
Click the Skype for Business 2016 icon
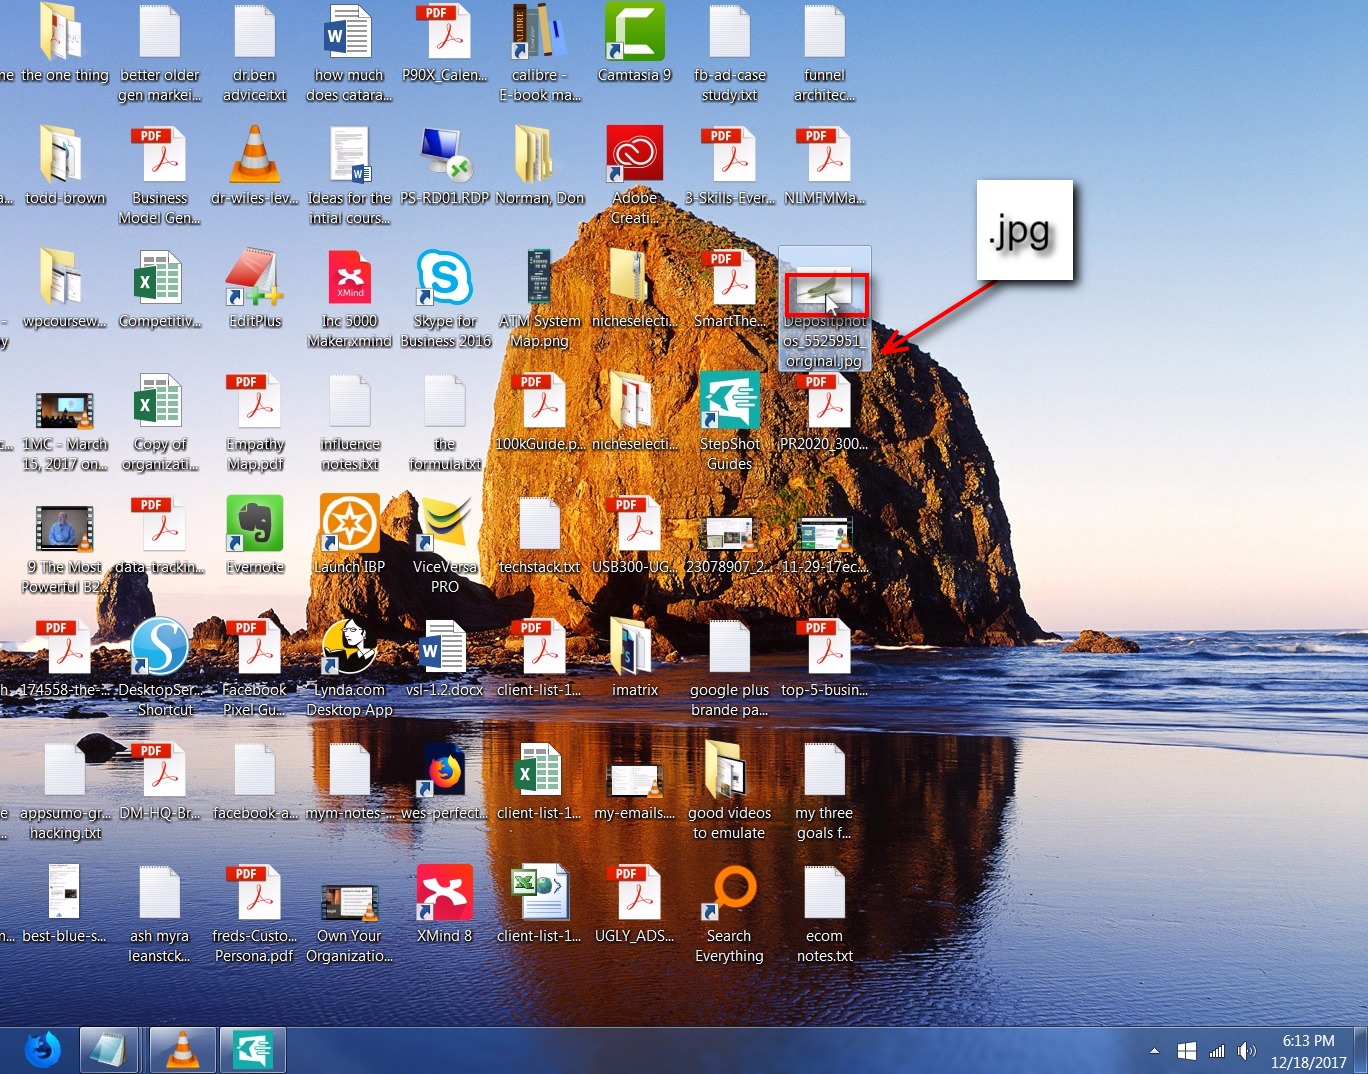tap(445, 281)
